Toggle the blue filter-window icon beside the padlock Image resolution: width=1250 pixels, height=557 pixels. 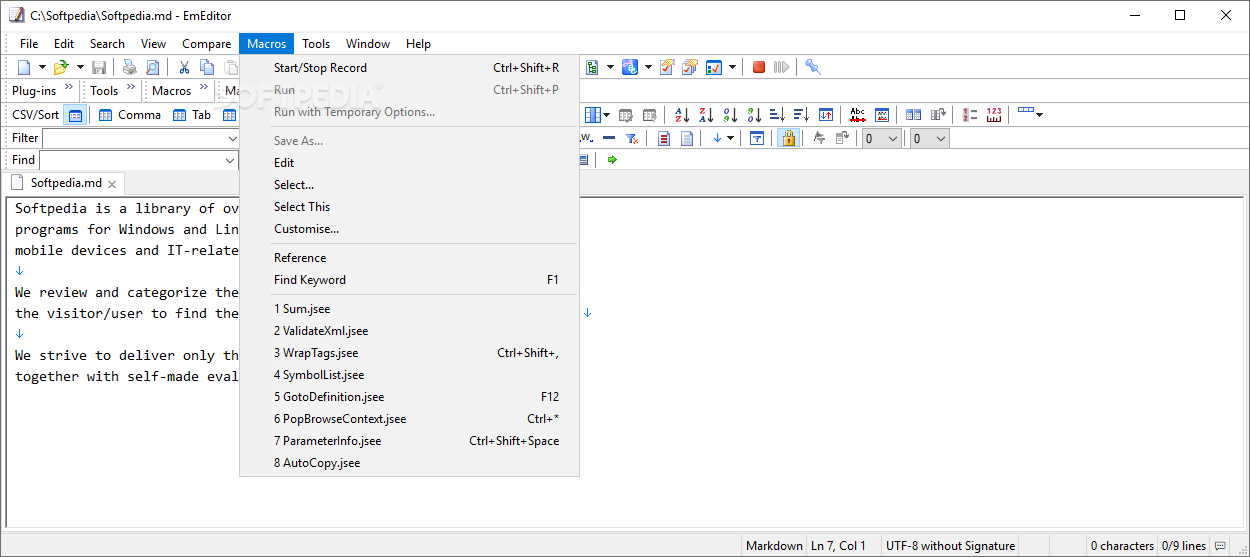757,138
